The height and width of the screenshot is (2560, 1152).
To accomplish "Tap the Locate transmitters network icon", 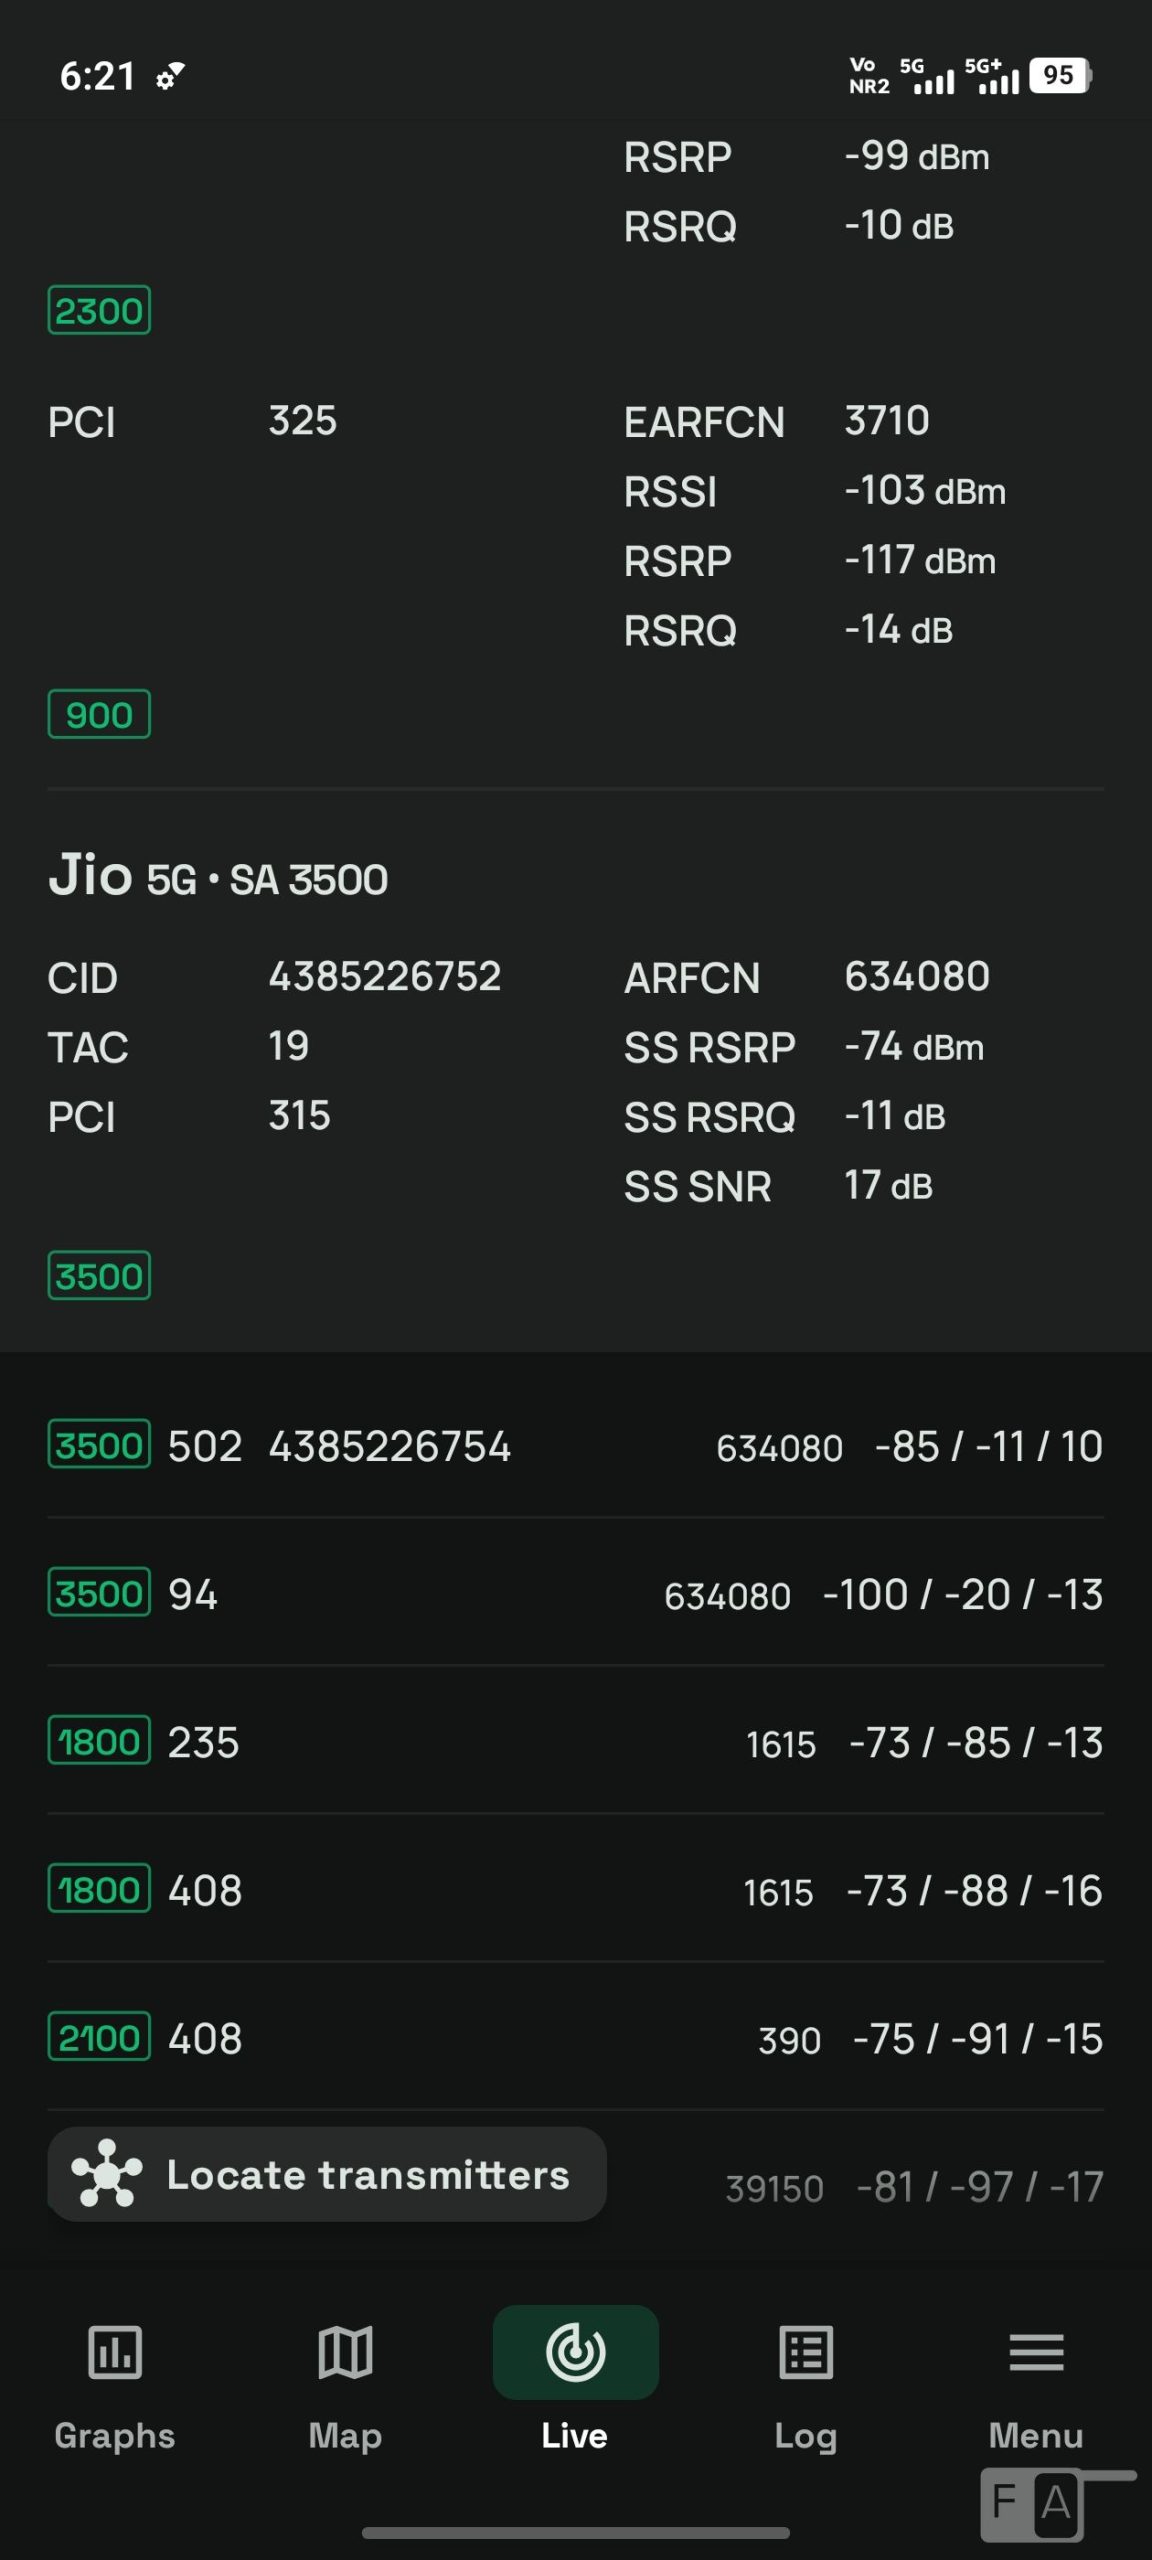I will coord(107,2174).
